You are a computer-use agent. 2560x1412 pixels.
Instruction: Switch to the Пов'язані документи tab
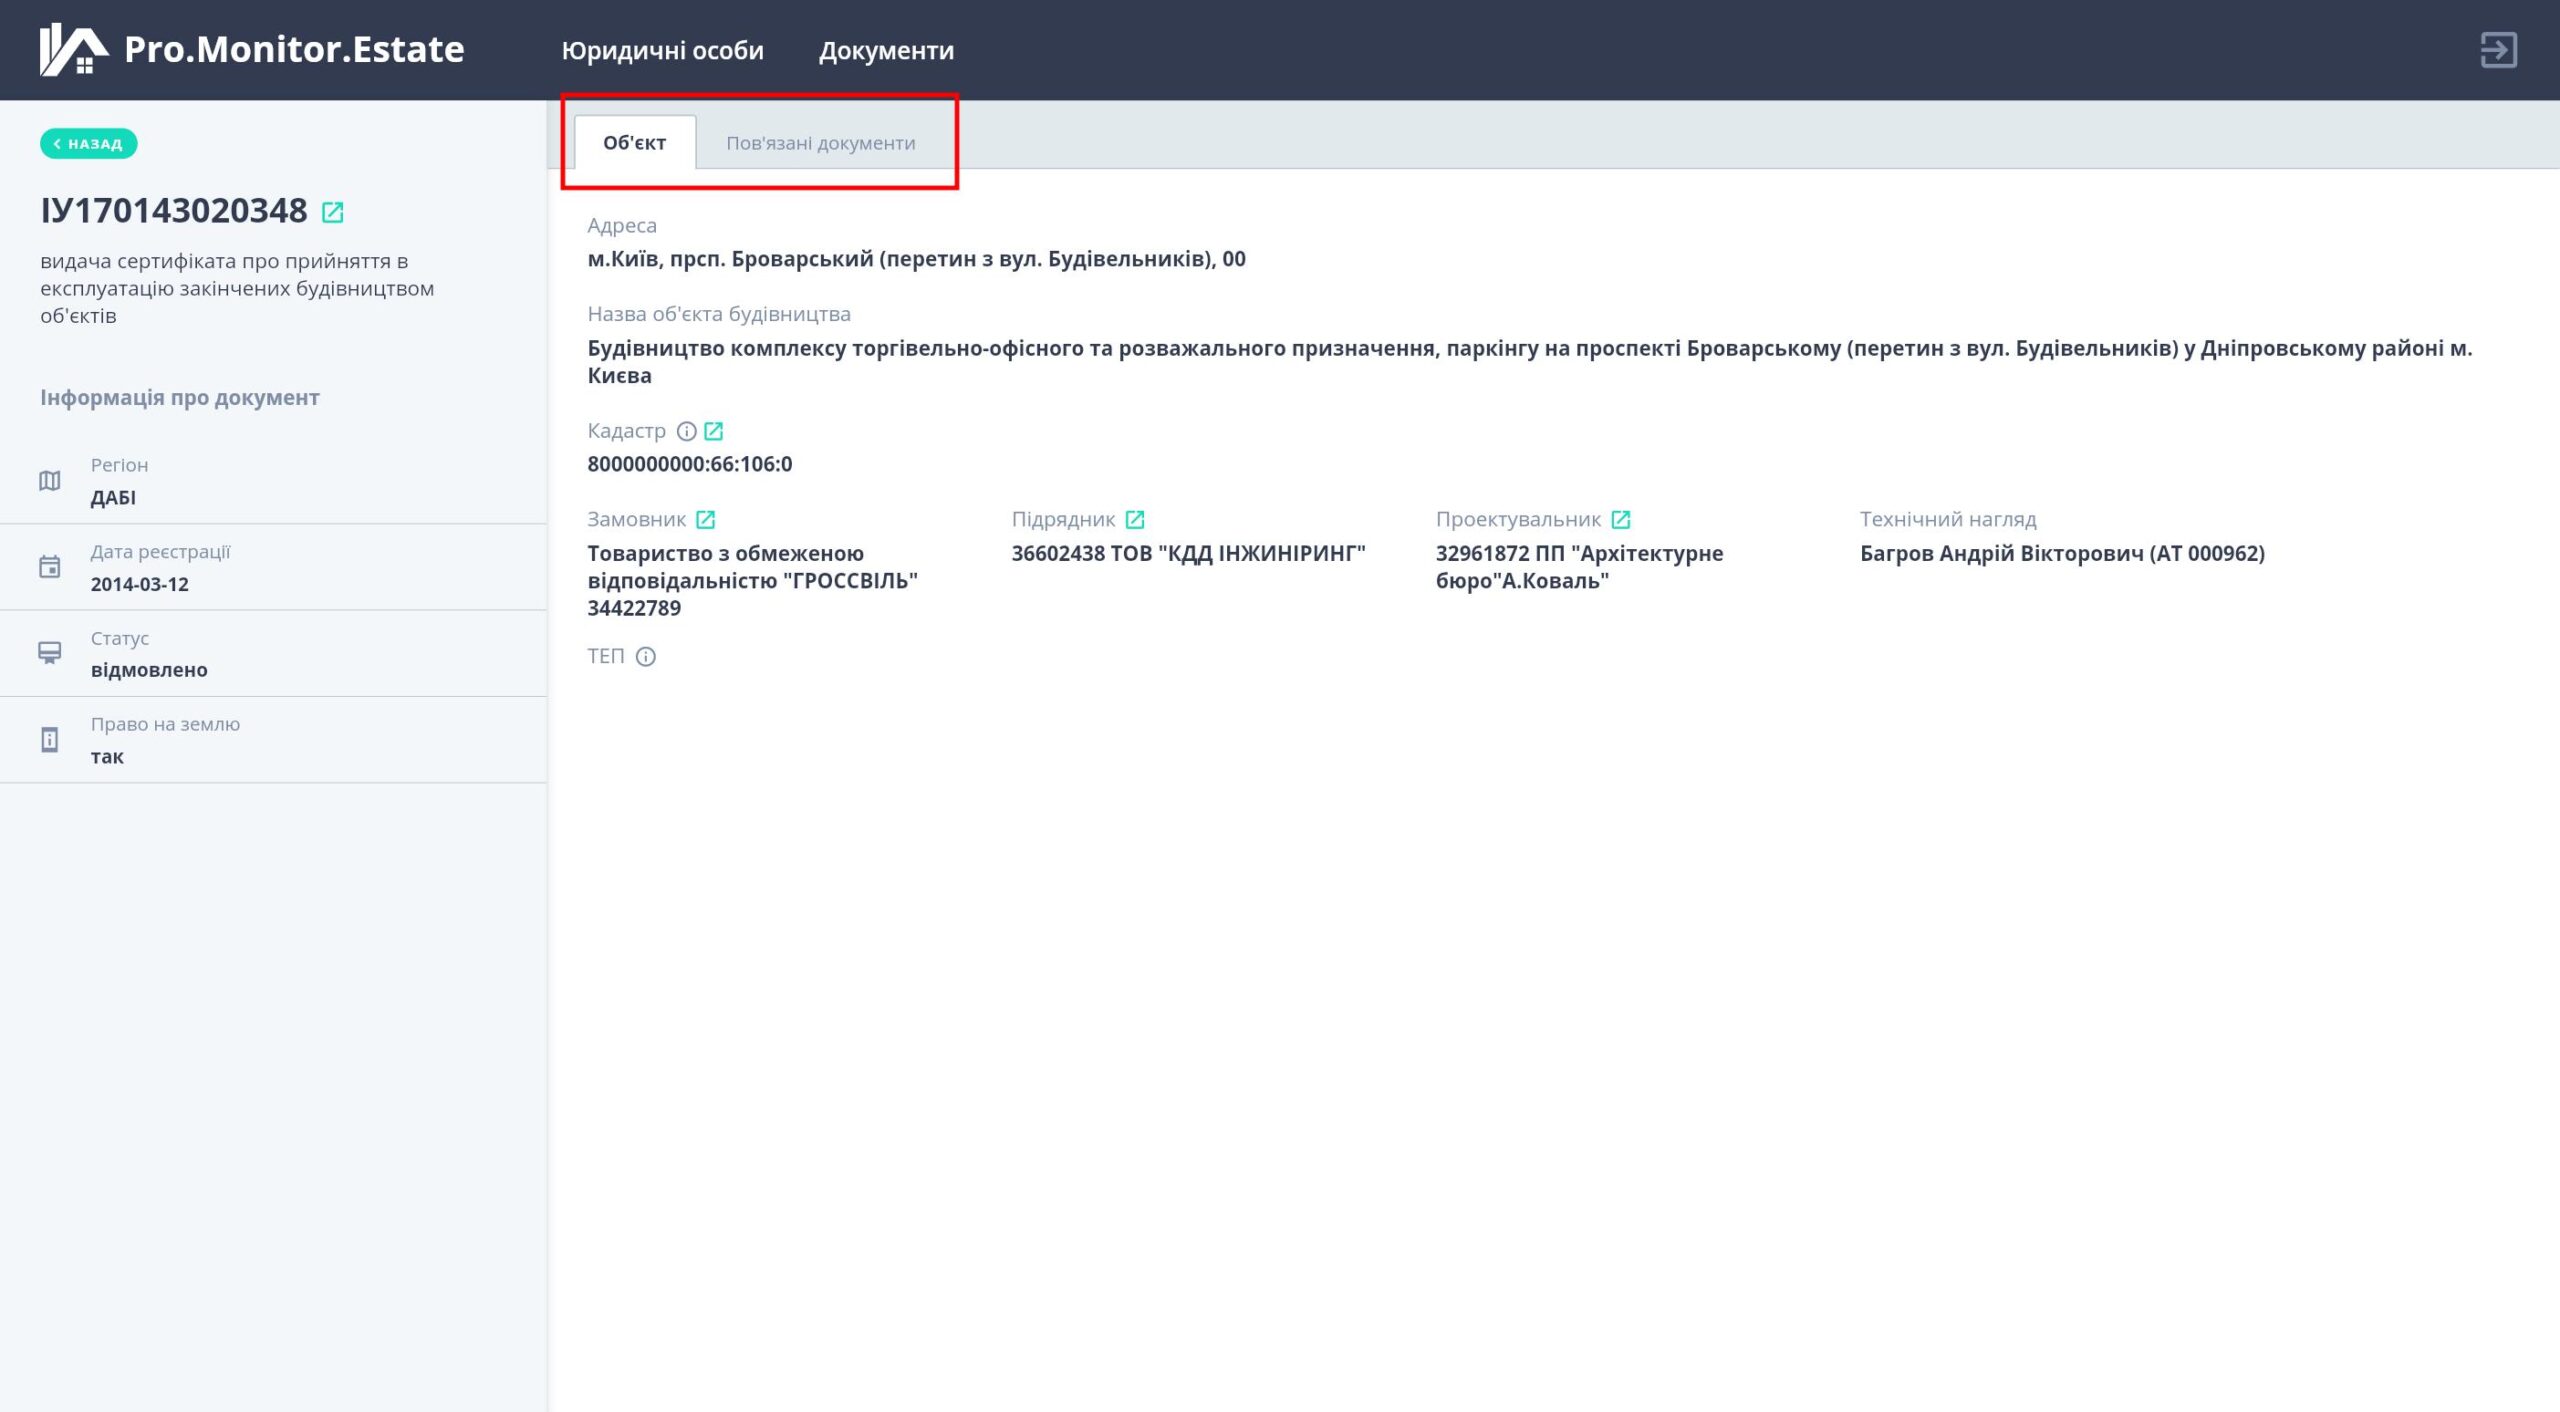pos(821,142)
